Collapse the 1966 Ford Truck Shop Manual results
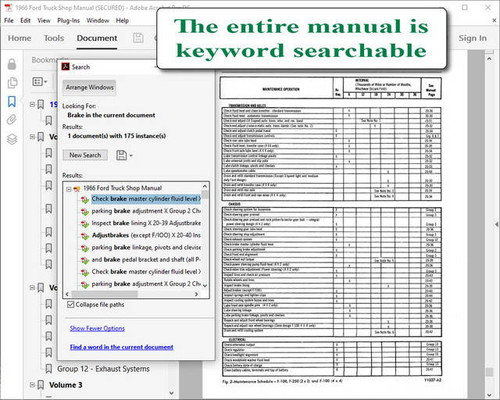The height and width of the screenshot is (400, 500). (x=69, y=189)
